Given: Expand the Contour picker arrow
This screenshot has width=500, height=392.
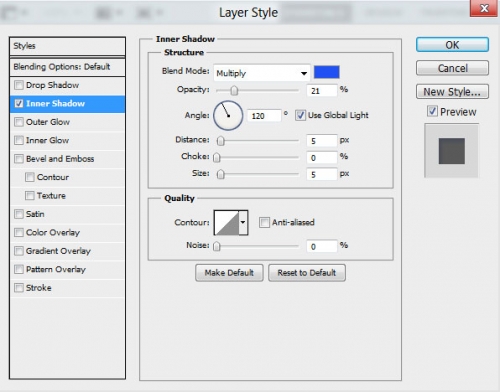Looking at the screenshot, I should (x=243, y=223).
